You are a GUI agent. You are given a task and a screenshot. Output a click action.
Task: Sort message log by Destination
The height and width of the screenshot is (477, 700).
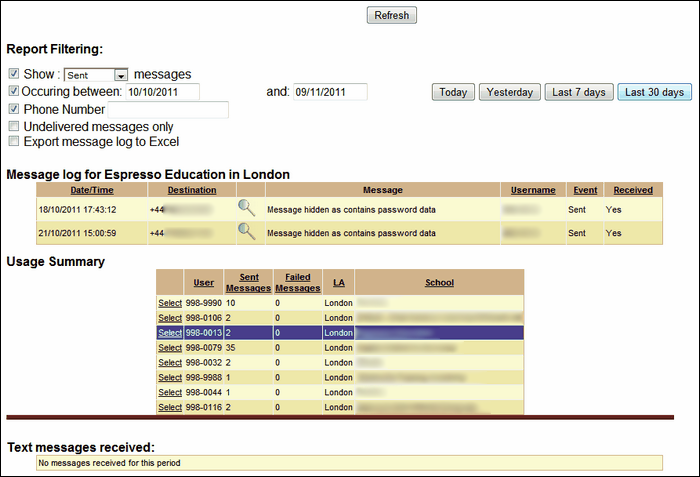[192, 190]
